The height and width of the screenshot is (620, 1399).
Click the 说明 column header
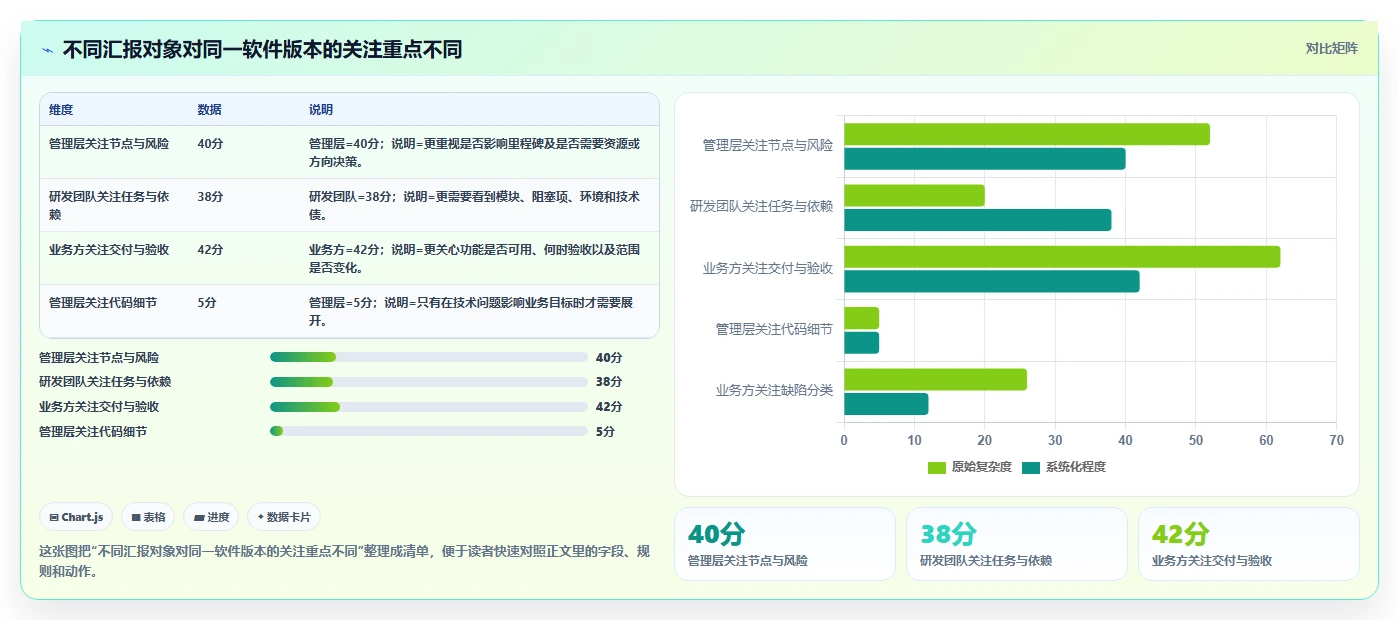click(x=321, y=109)
